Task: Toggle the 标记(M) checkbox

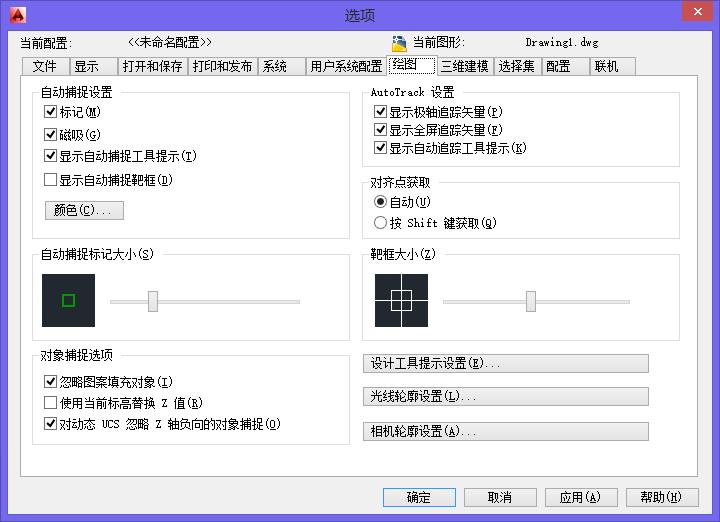Action: 50,112
